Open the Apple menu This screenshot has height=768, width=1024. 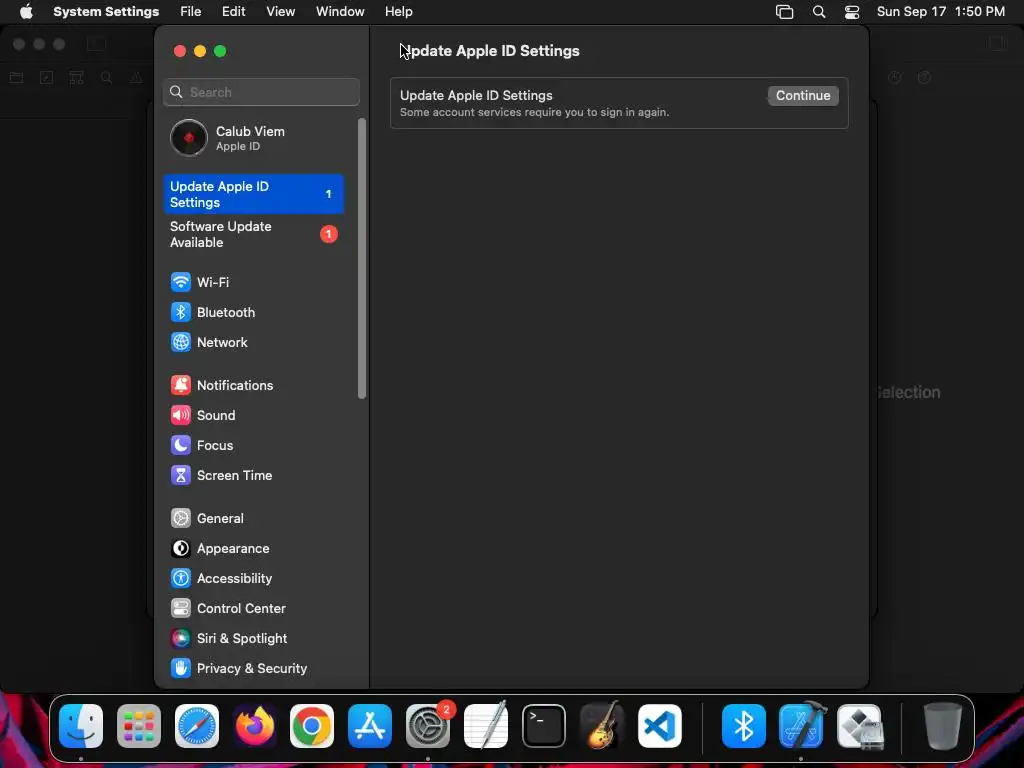point(26,12)
